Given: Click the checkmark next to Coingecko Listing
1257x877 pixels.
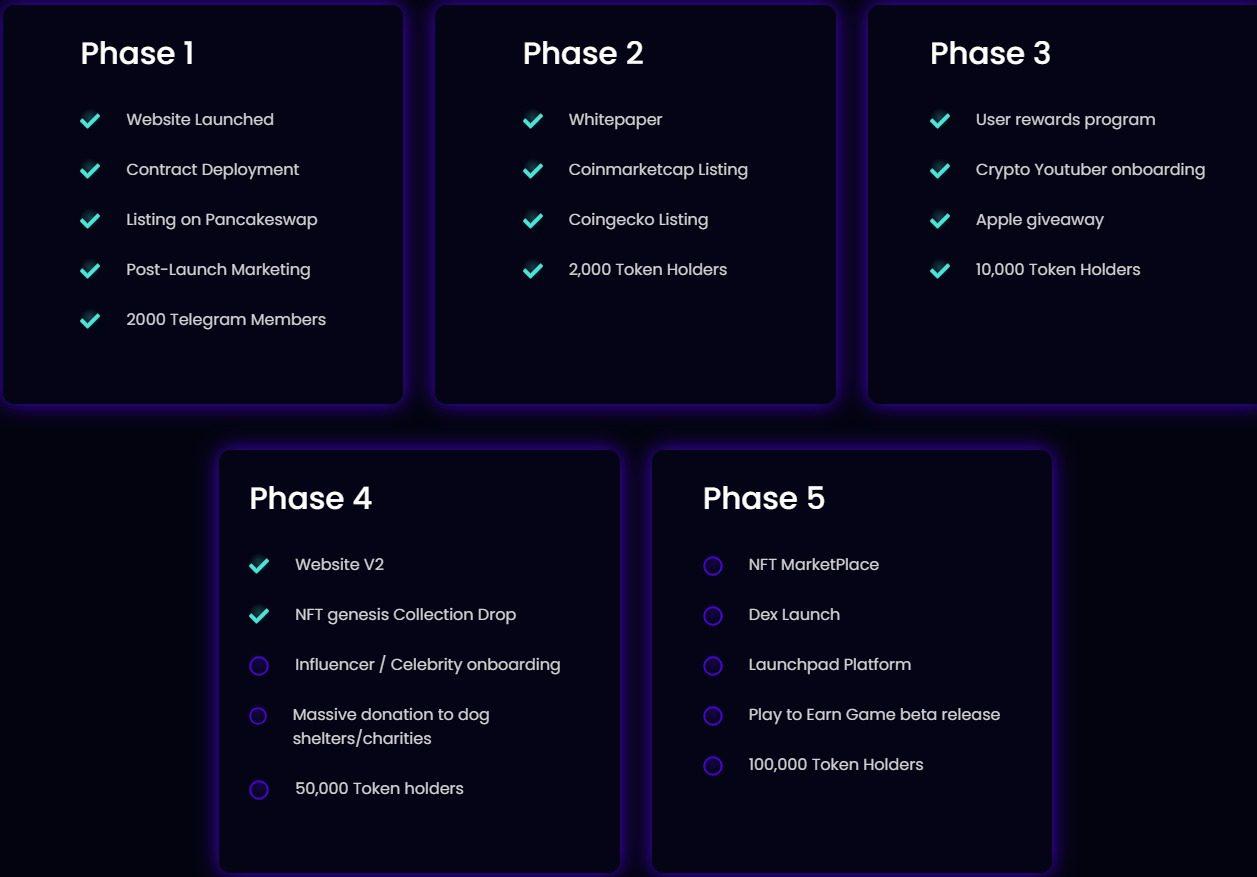Looking at the screenshot, I should (533, 220).
